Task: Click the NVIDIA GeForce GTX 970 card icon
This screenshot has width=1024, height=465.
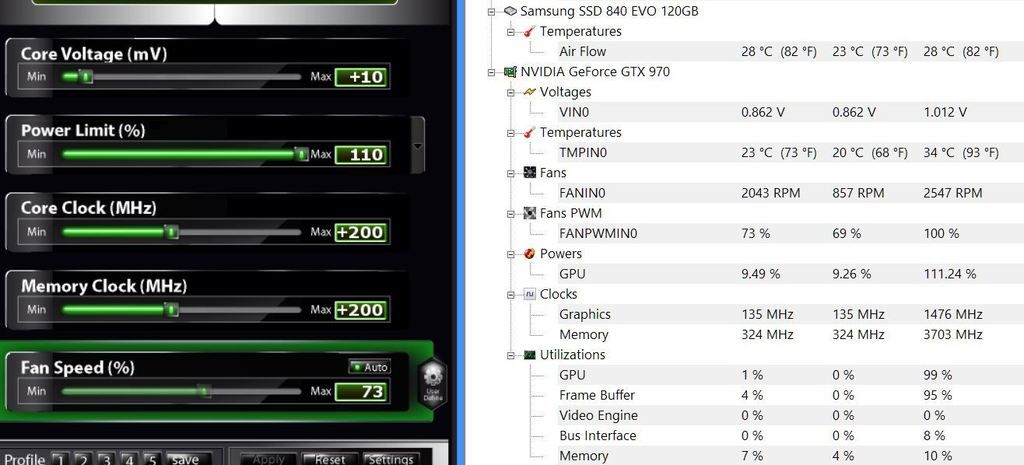Action: pyautogui.click(x=511, y=72)
